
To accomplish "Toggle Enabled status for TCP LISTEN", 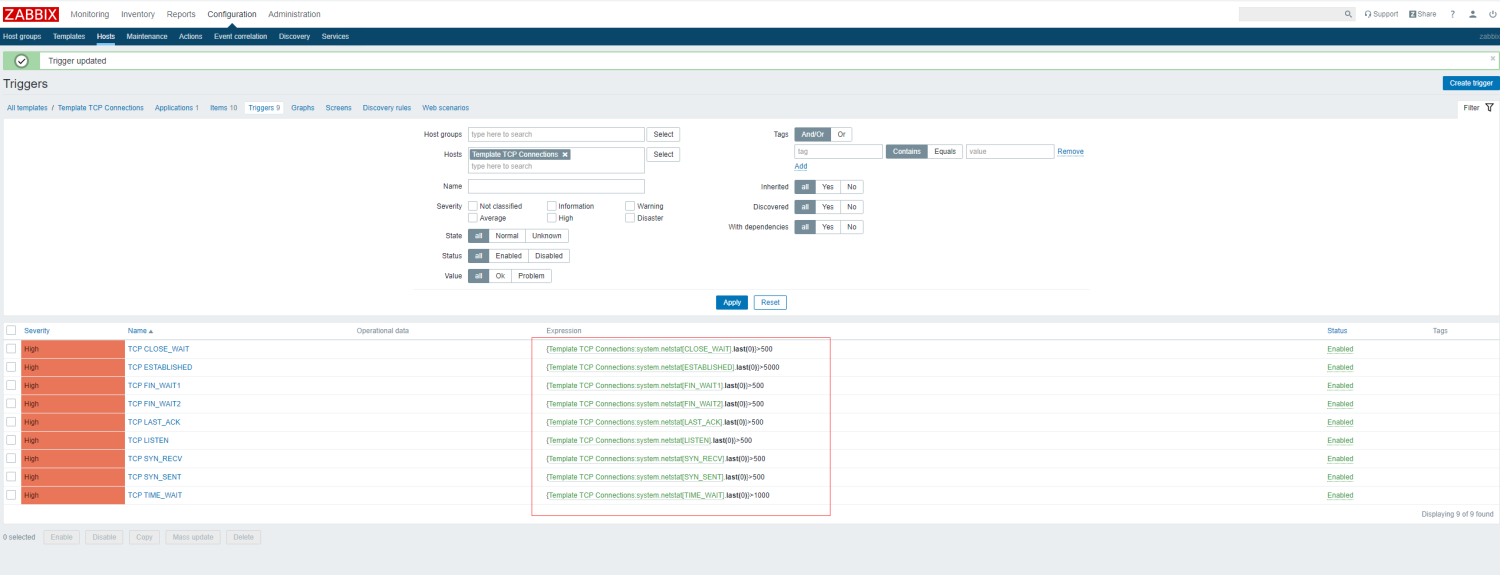I will [1340, 440].
